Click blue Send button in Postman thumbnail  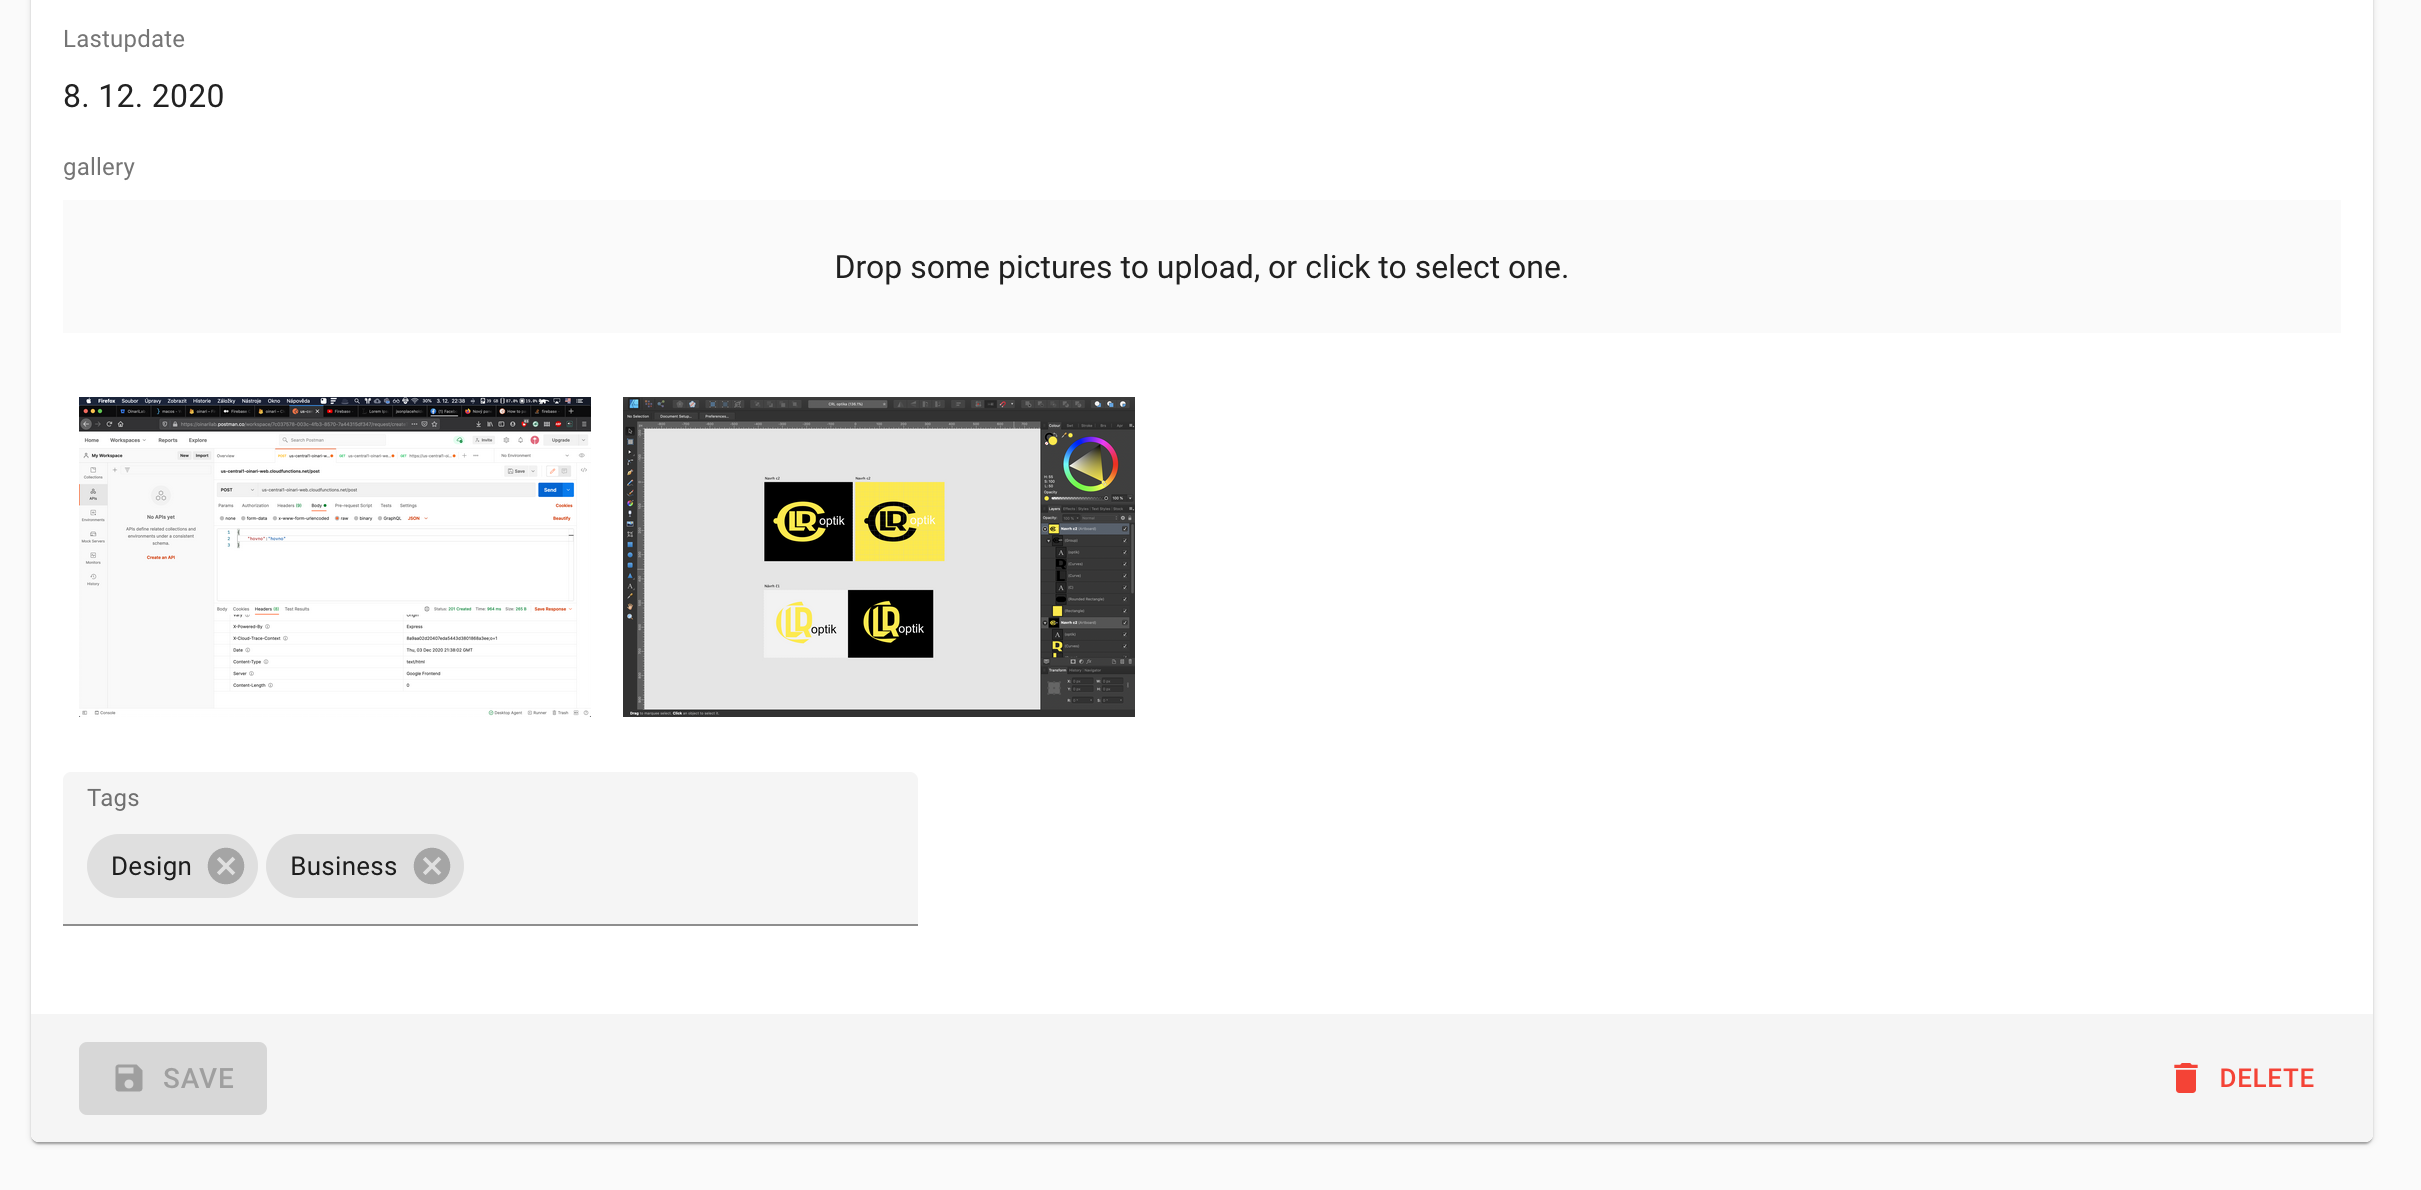[x=551, y=490]
